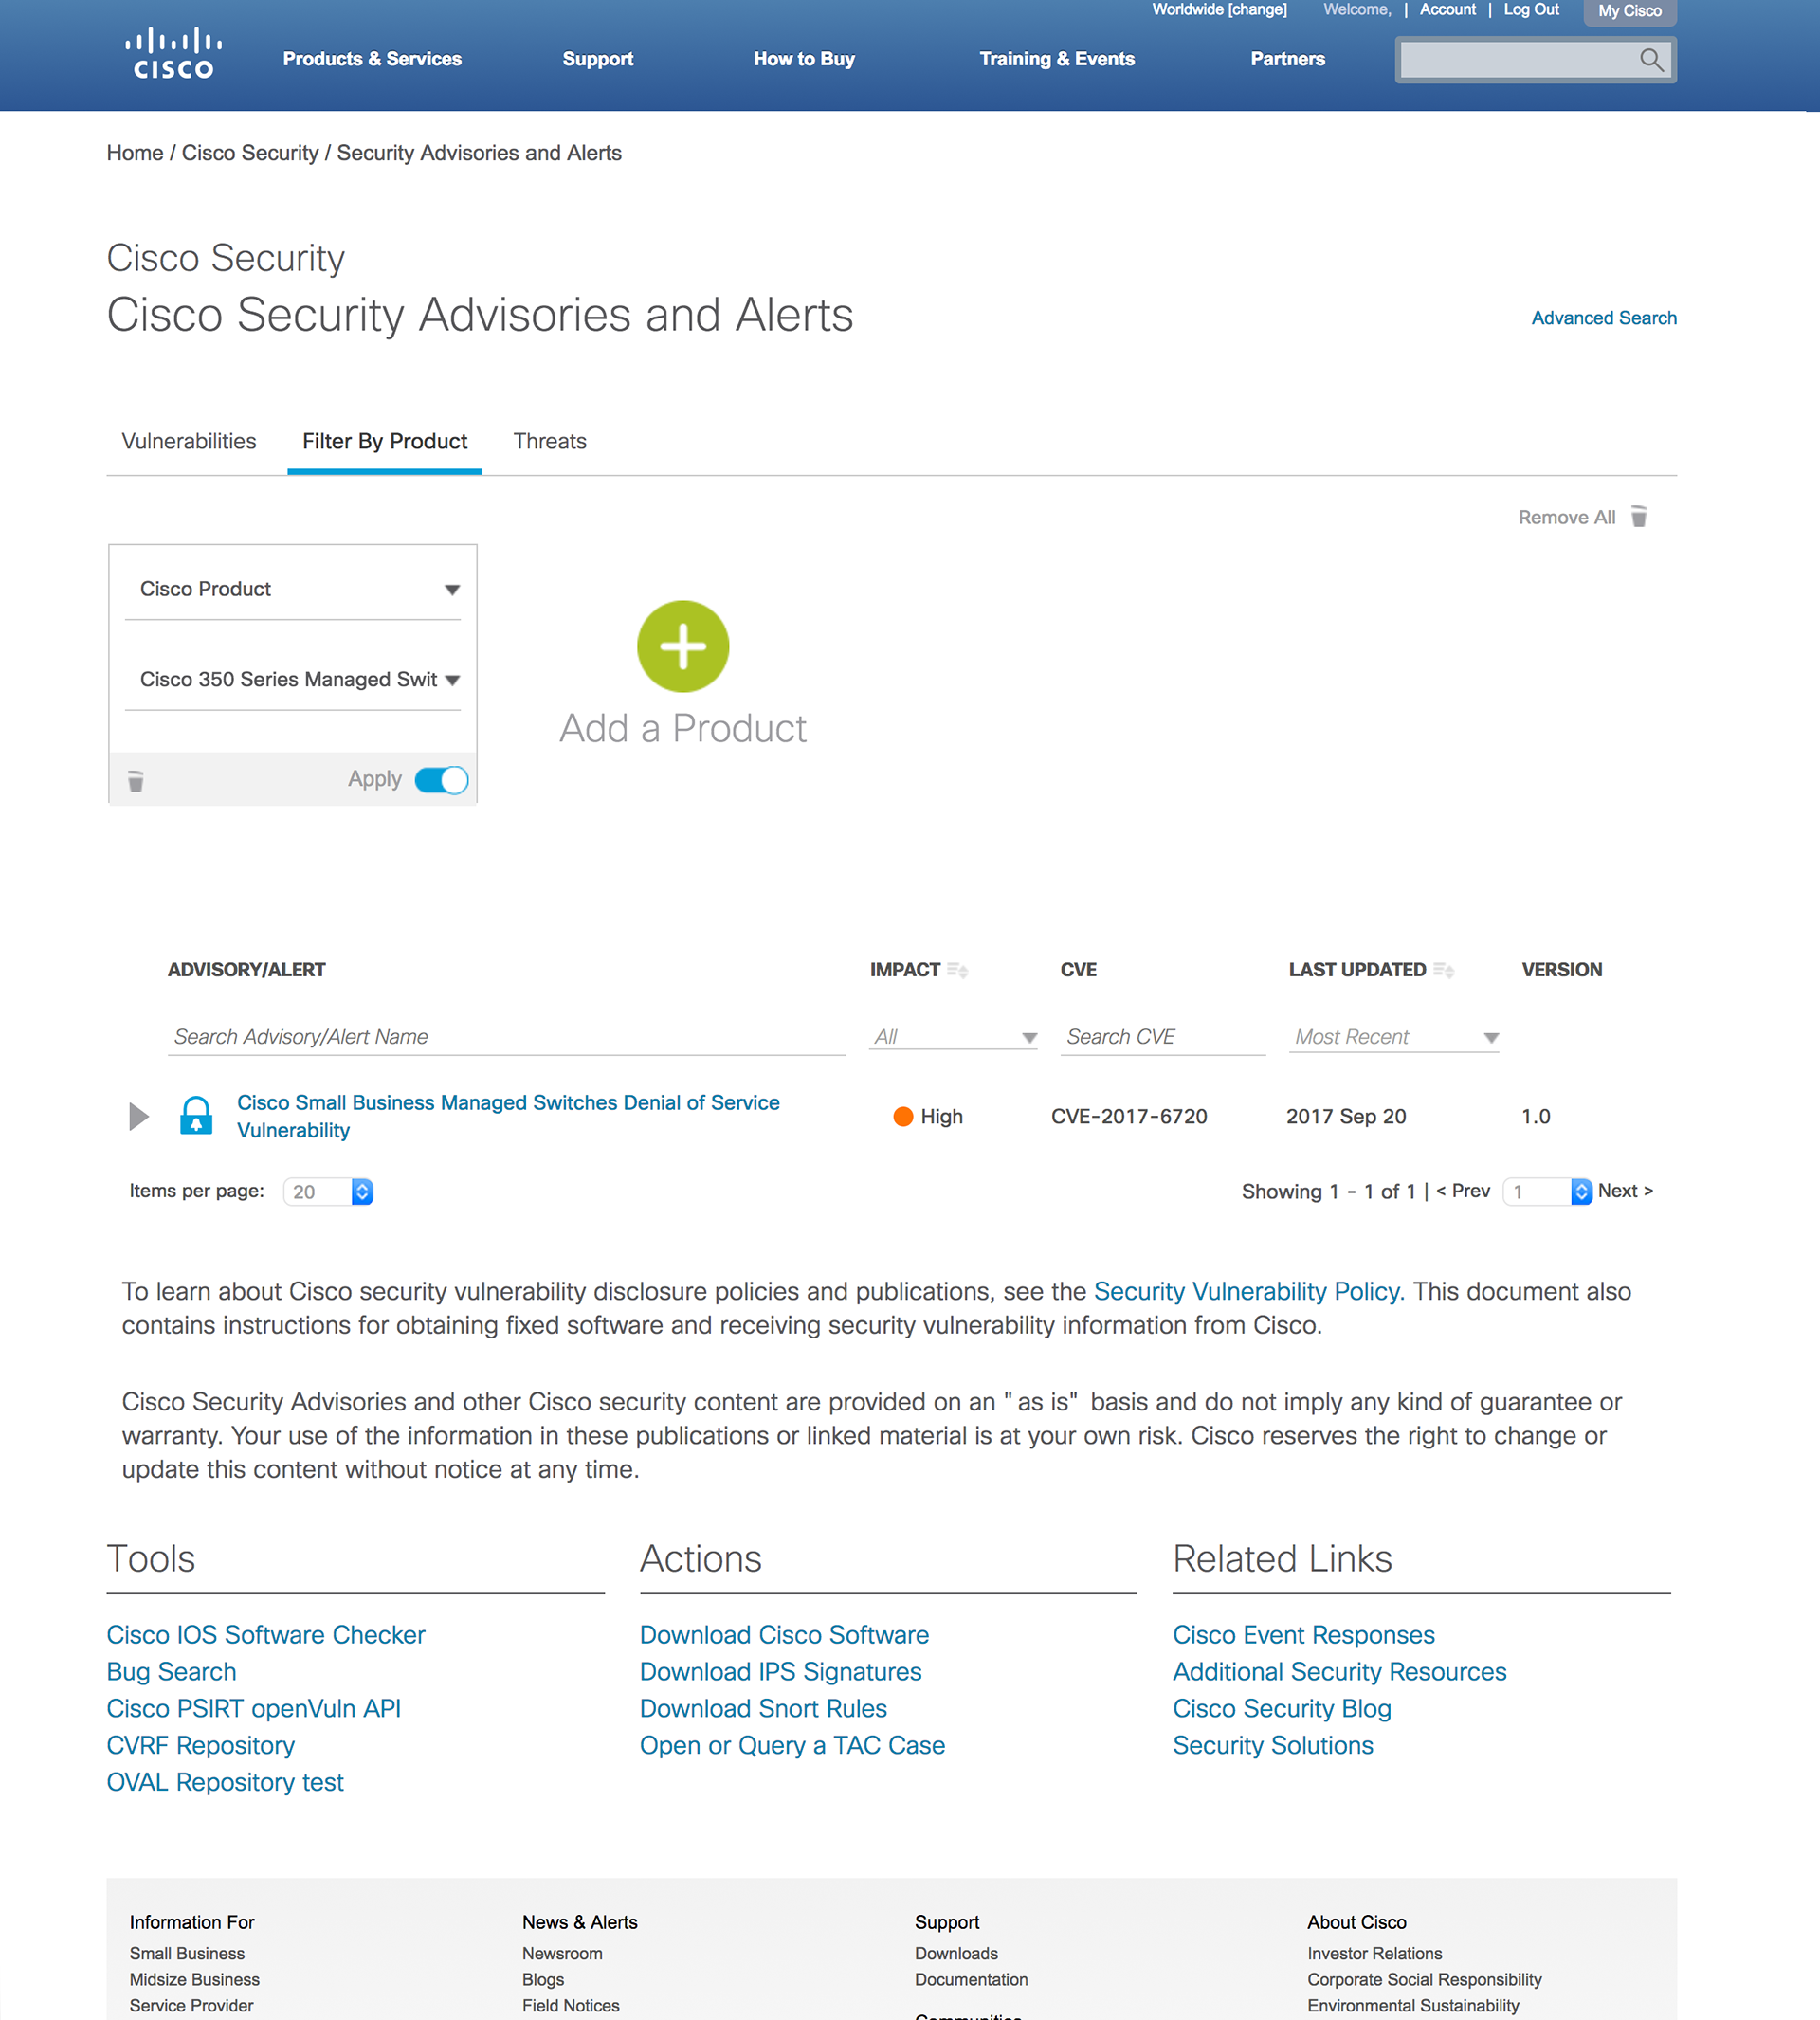1820x2020 pixels.
Task: Open the How to Buy menu
Action: (804, 59)
